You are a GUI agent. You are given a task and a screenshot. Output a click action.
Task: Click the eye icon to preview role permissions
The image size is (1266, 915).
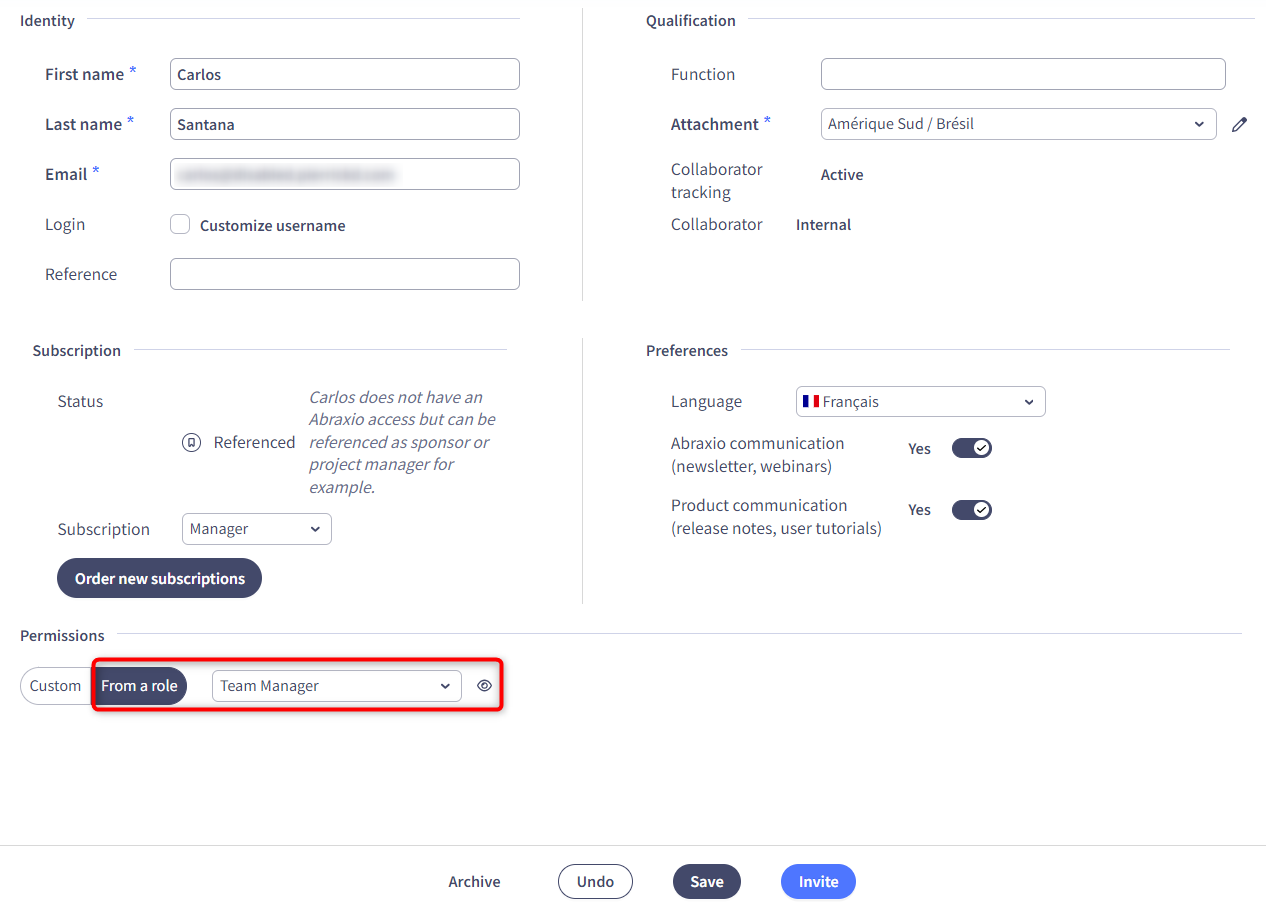coord(484,686)
